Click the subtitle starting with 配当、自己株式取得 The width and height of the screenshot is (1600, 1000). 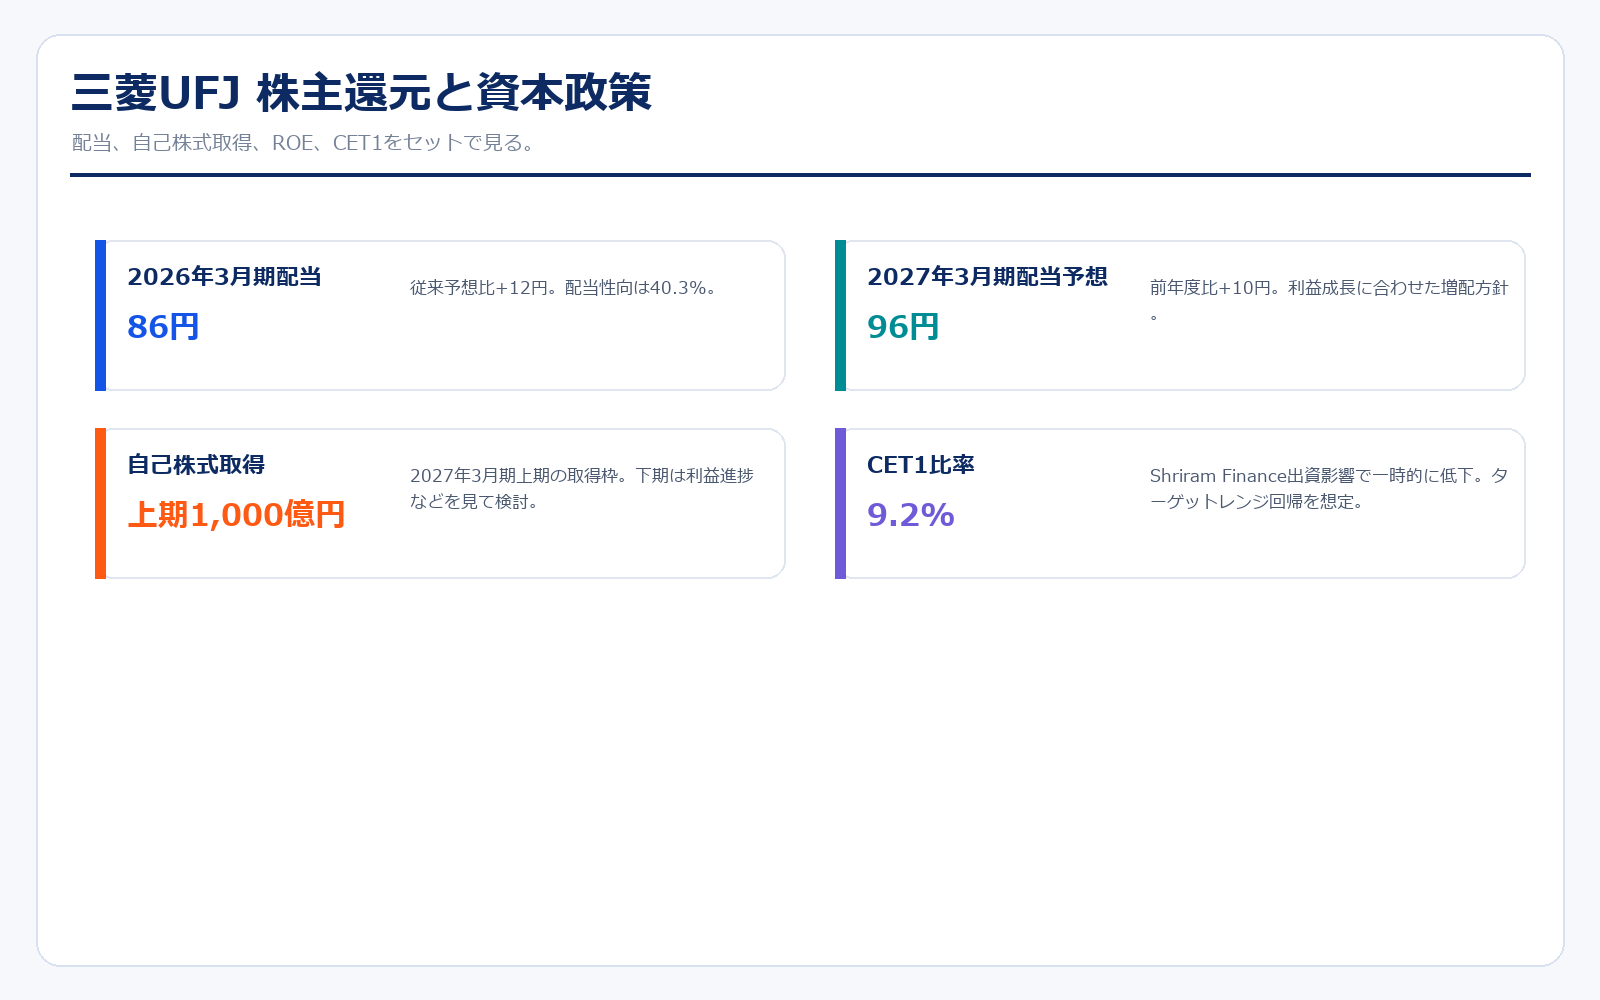306,143
